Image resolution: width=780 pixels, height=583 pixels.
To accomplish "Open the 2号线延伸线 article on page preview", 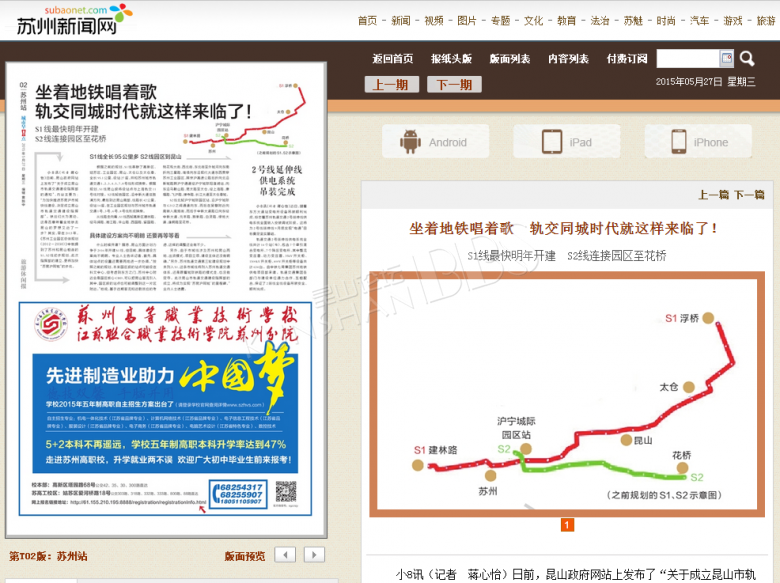I will (x=277, y=180).
